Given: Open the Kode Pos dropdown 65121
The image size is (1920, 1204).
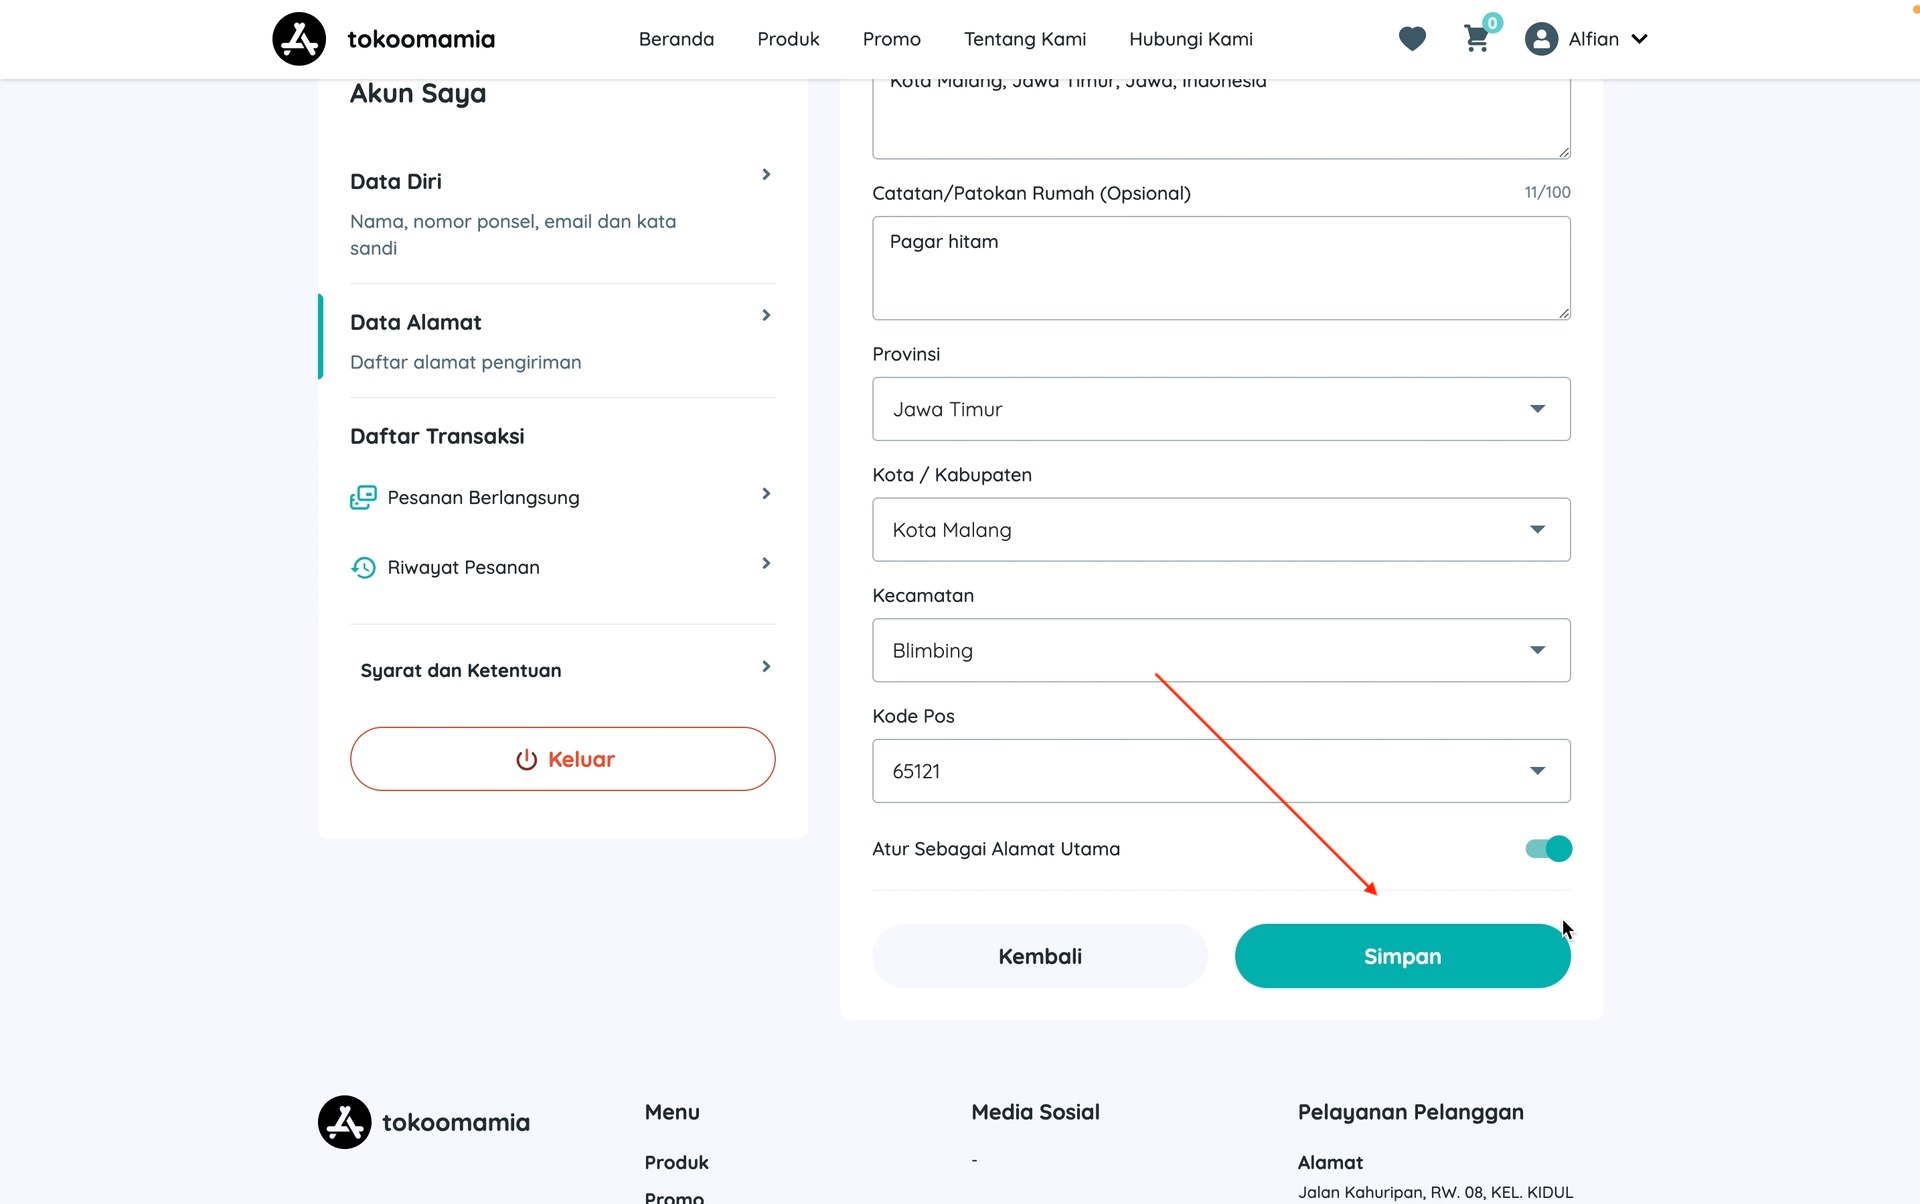Looking at the screenshot, I should pos(1221,771).
